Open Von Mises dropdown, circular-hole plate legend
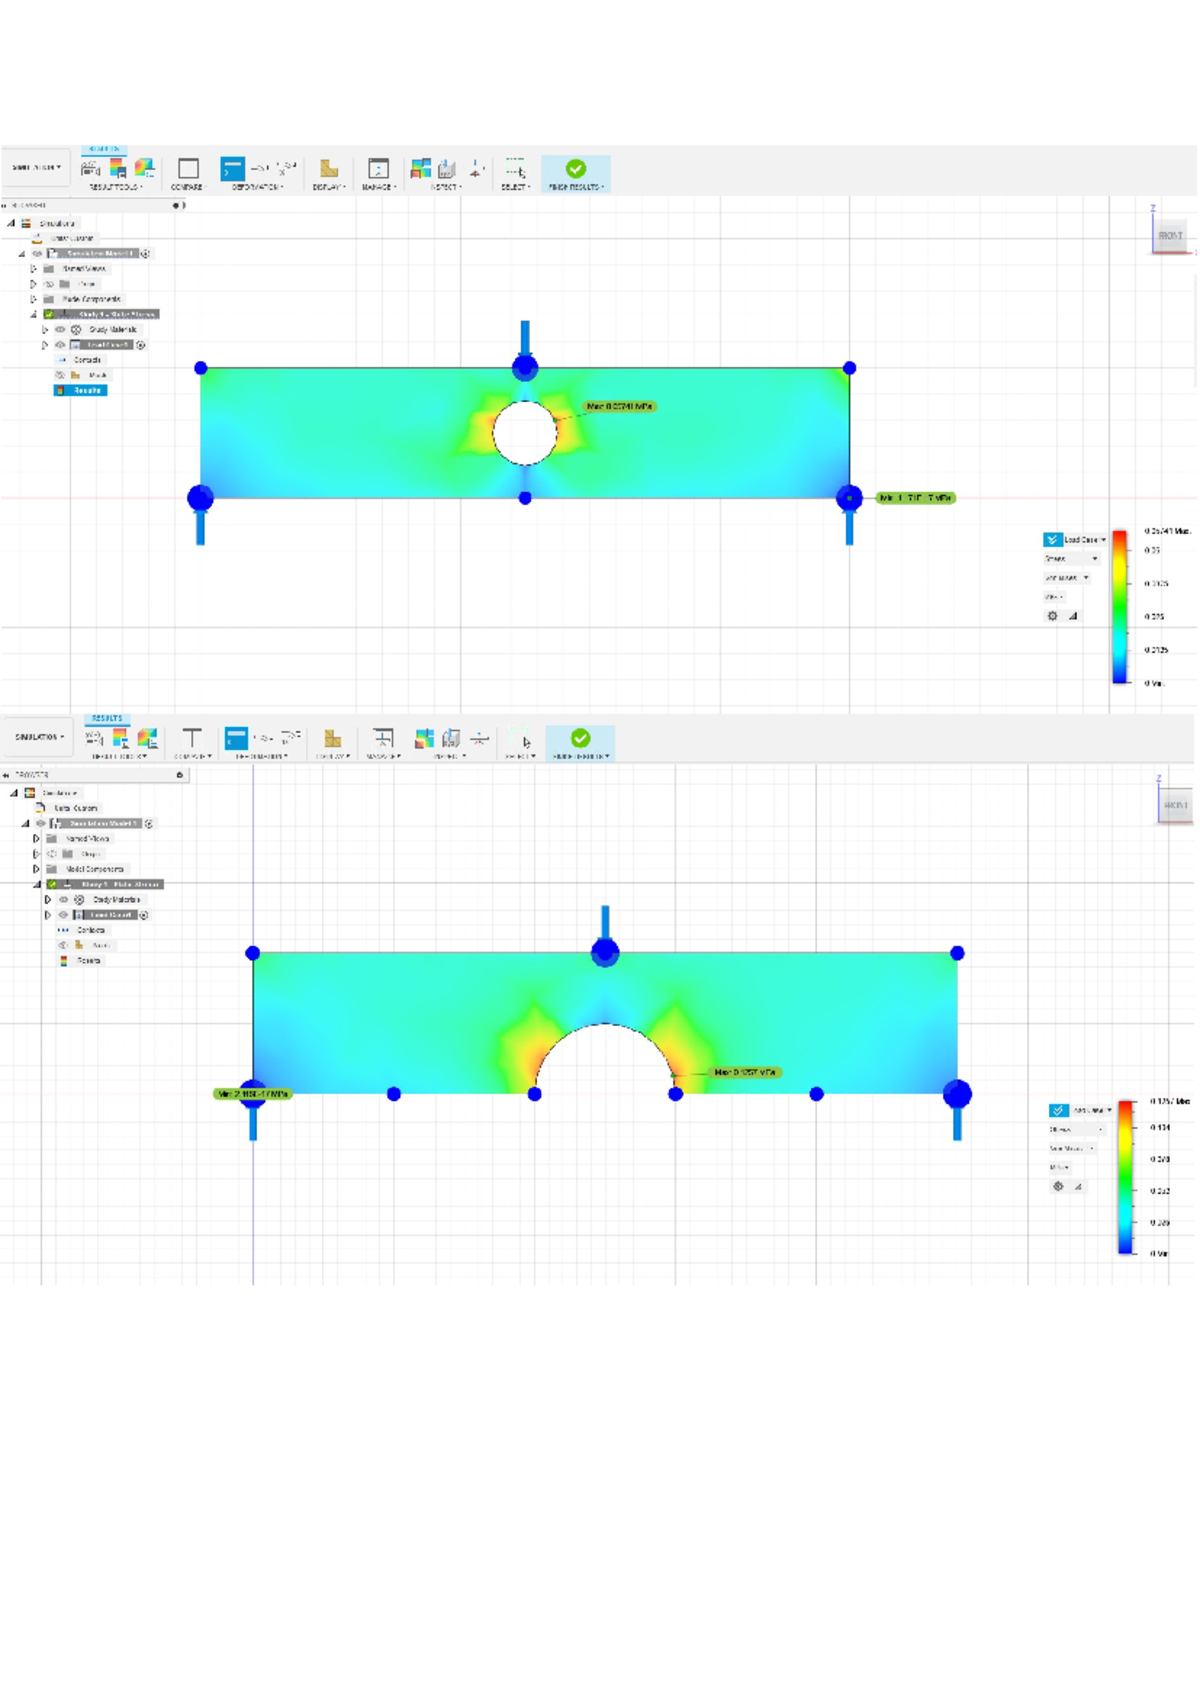The height and width of the screenshot is (1696, 1200). point(1067,578)
